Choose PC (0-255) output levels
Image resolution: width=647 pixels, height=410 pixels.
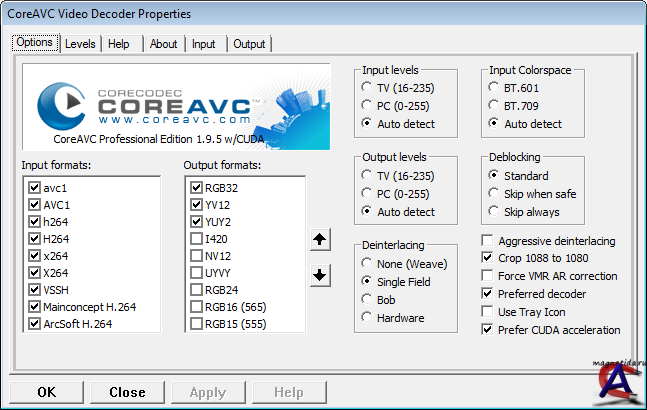[369, 193]
